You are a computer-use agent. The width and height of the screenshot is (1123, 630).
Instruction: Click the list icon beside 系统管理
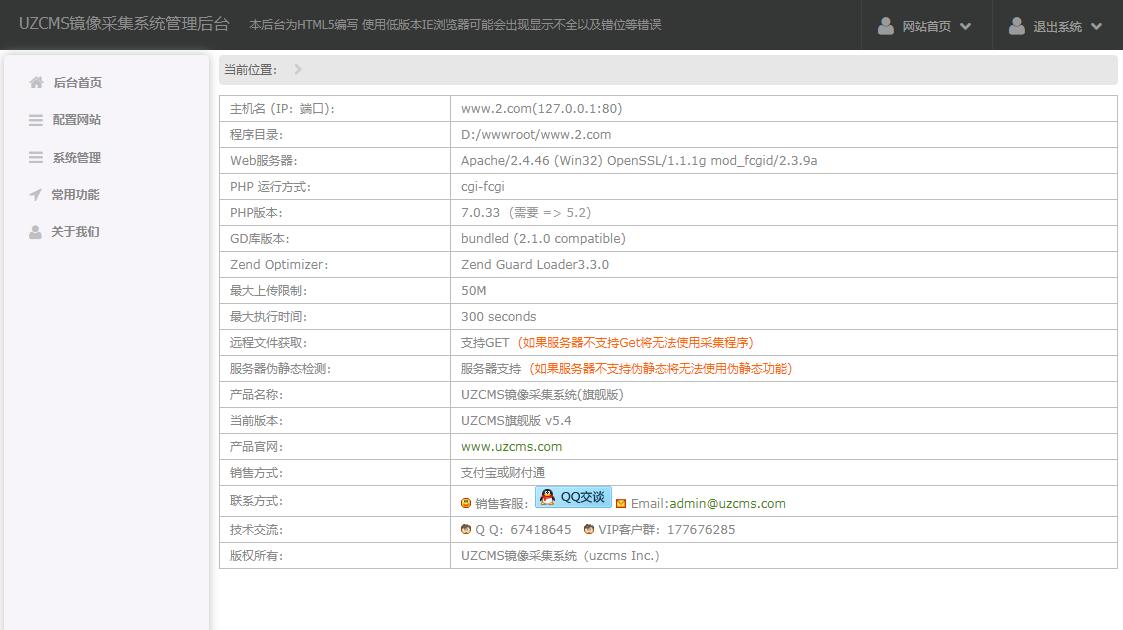36,158
